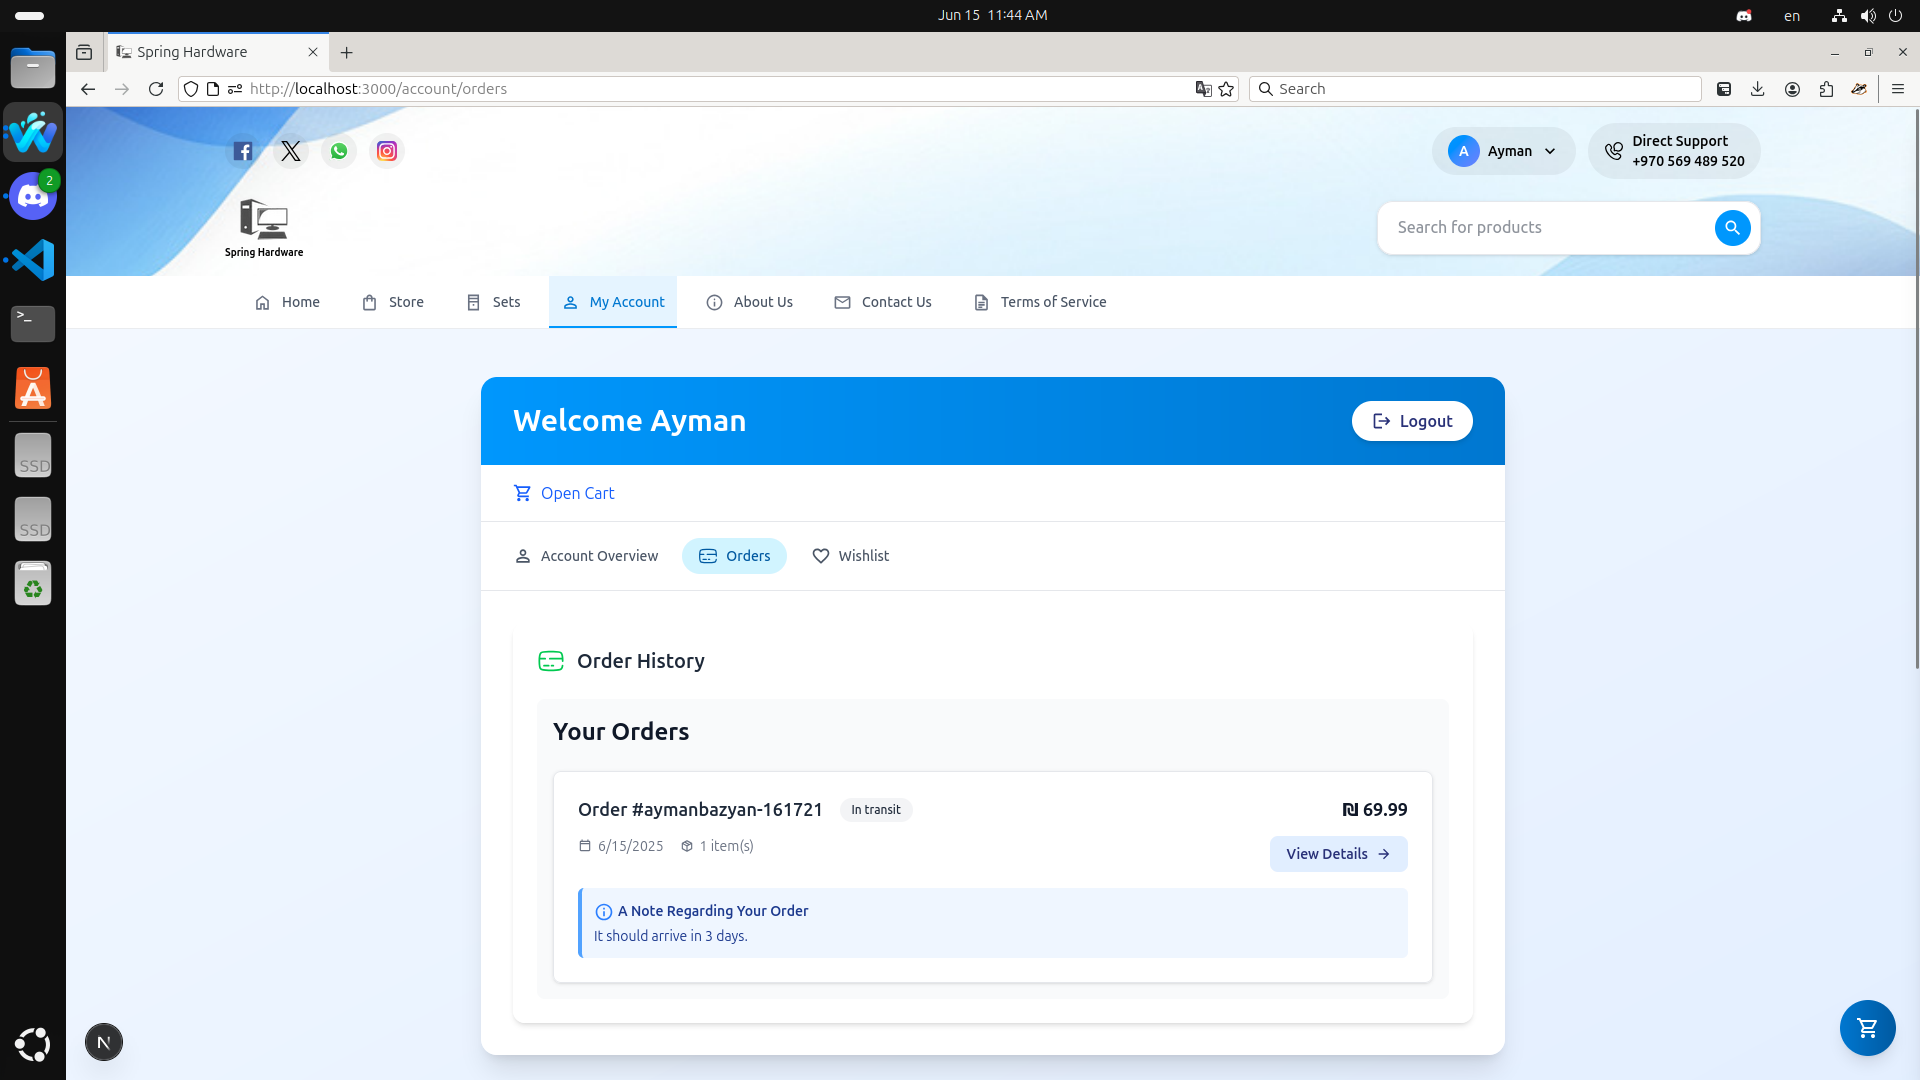This screenshot has height=1080, width=1920.
Task: Click the order total ₪ 69.99
Action: 1374,810
